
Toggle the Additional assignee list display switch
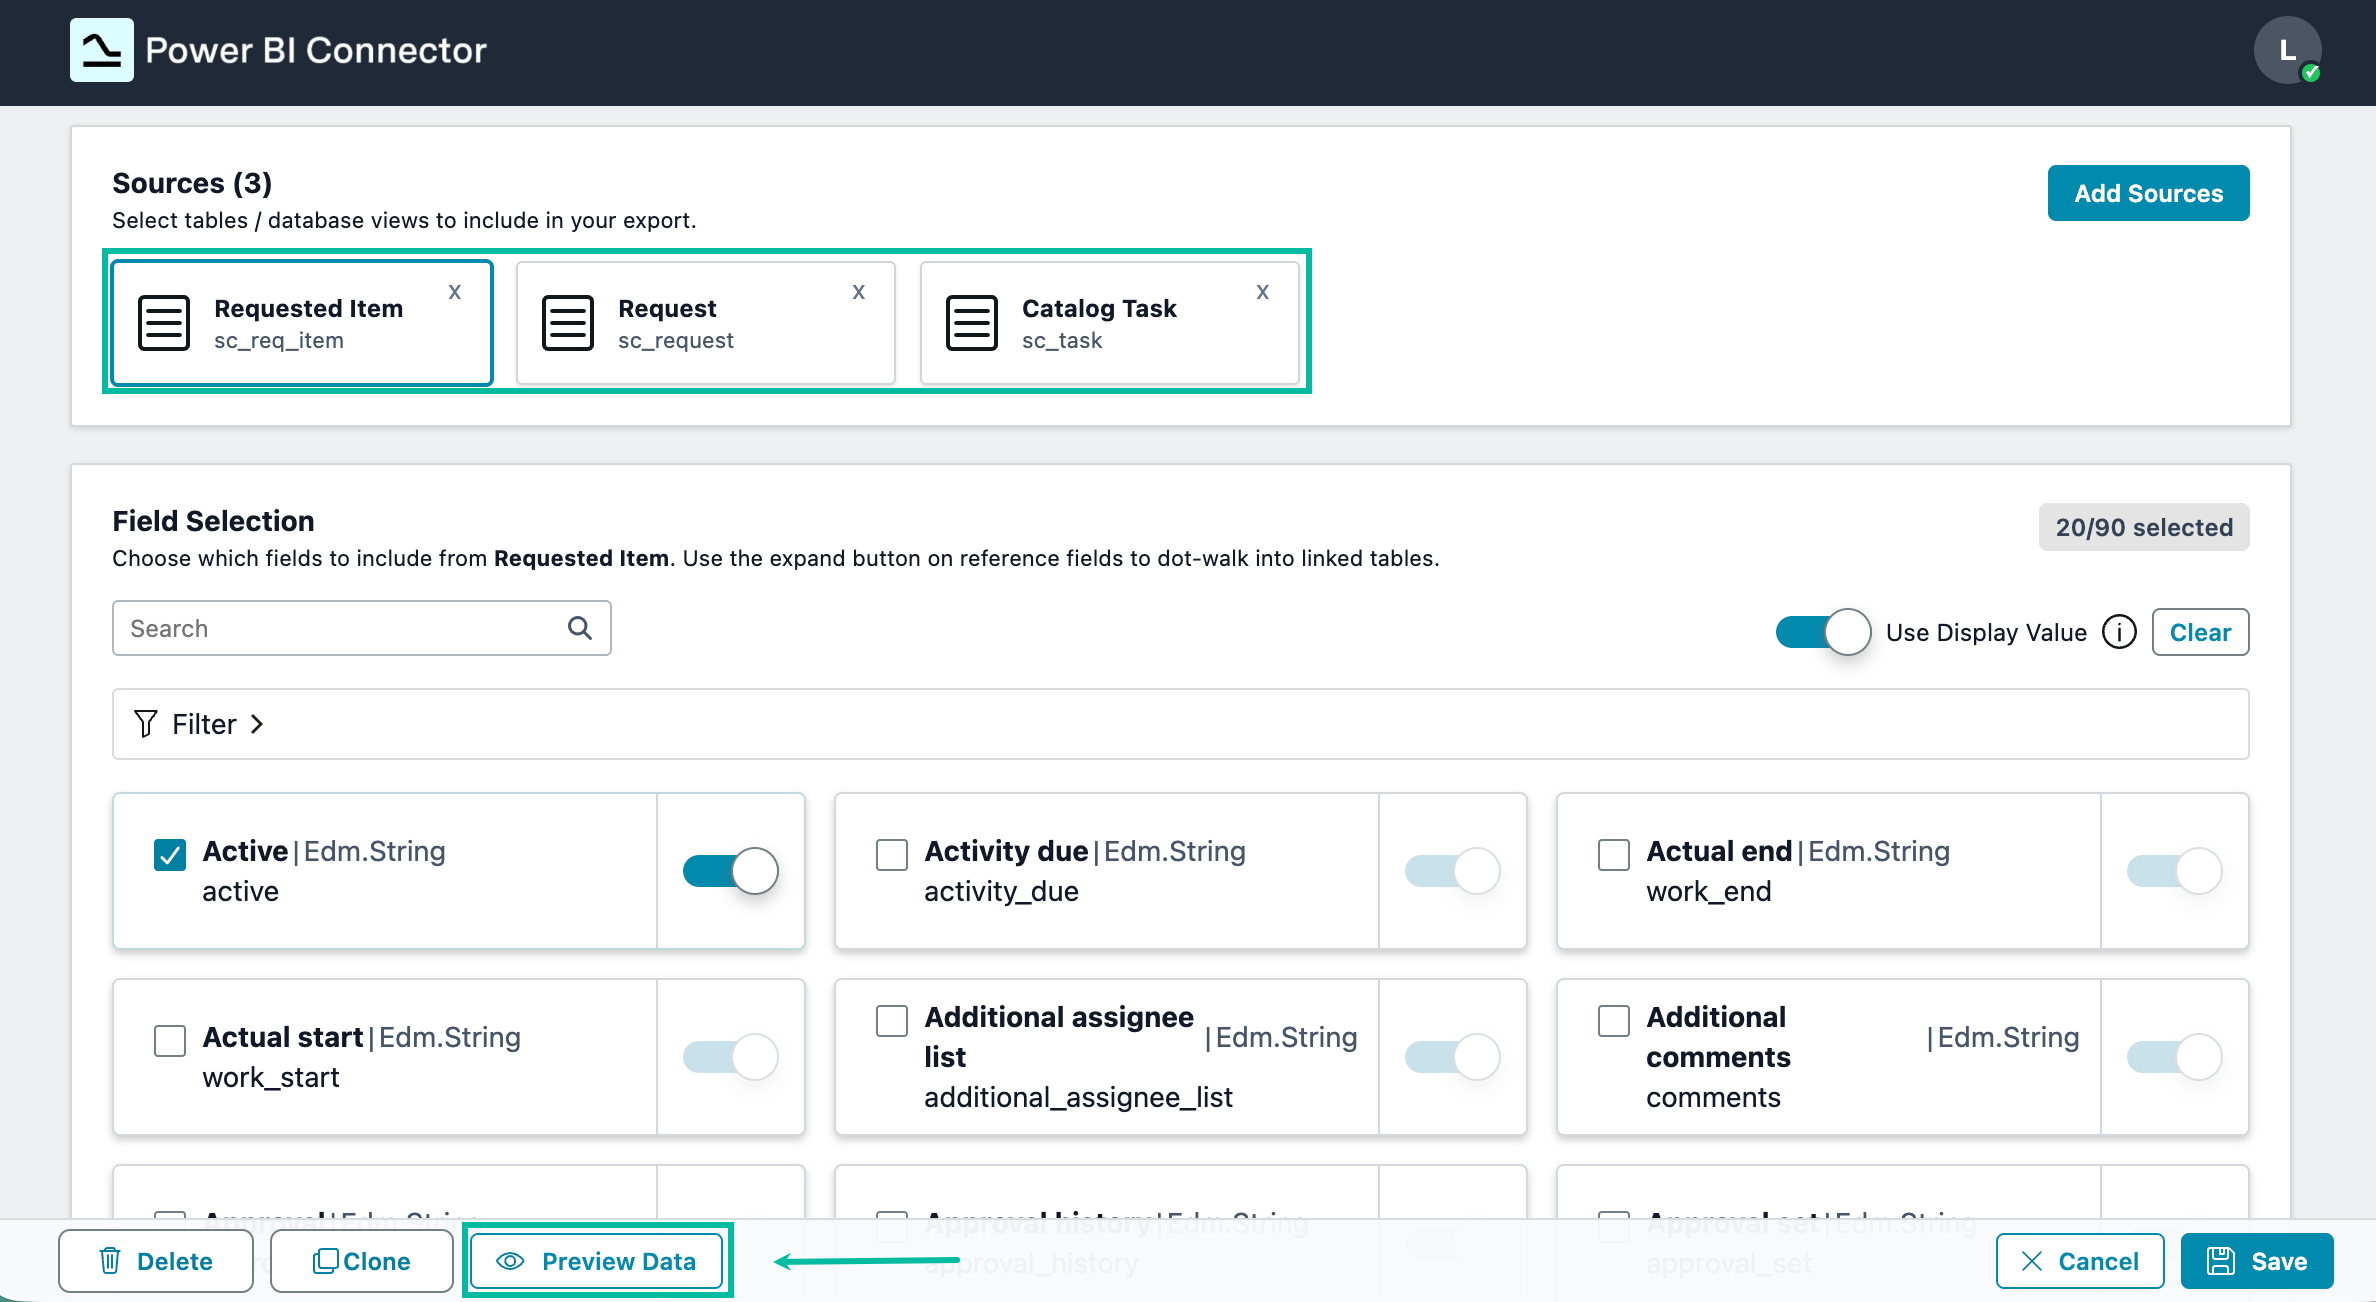(x=1453, y=1057)
